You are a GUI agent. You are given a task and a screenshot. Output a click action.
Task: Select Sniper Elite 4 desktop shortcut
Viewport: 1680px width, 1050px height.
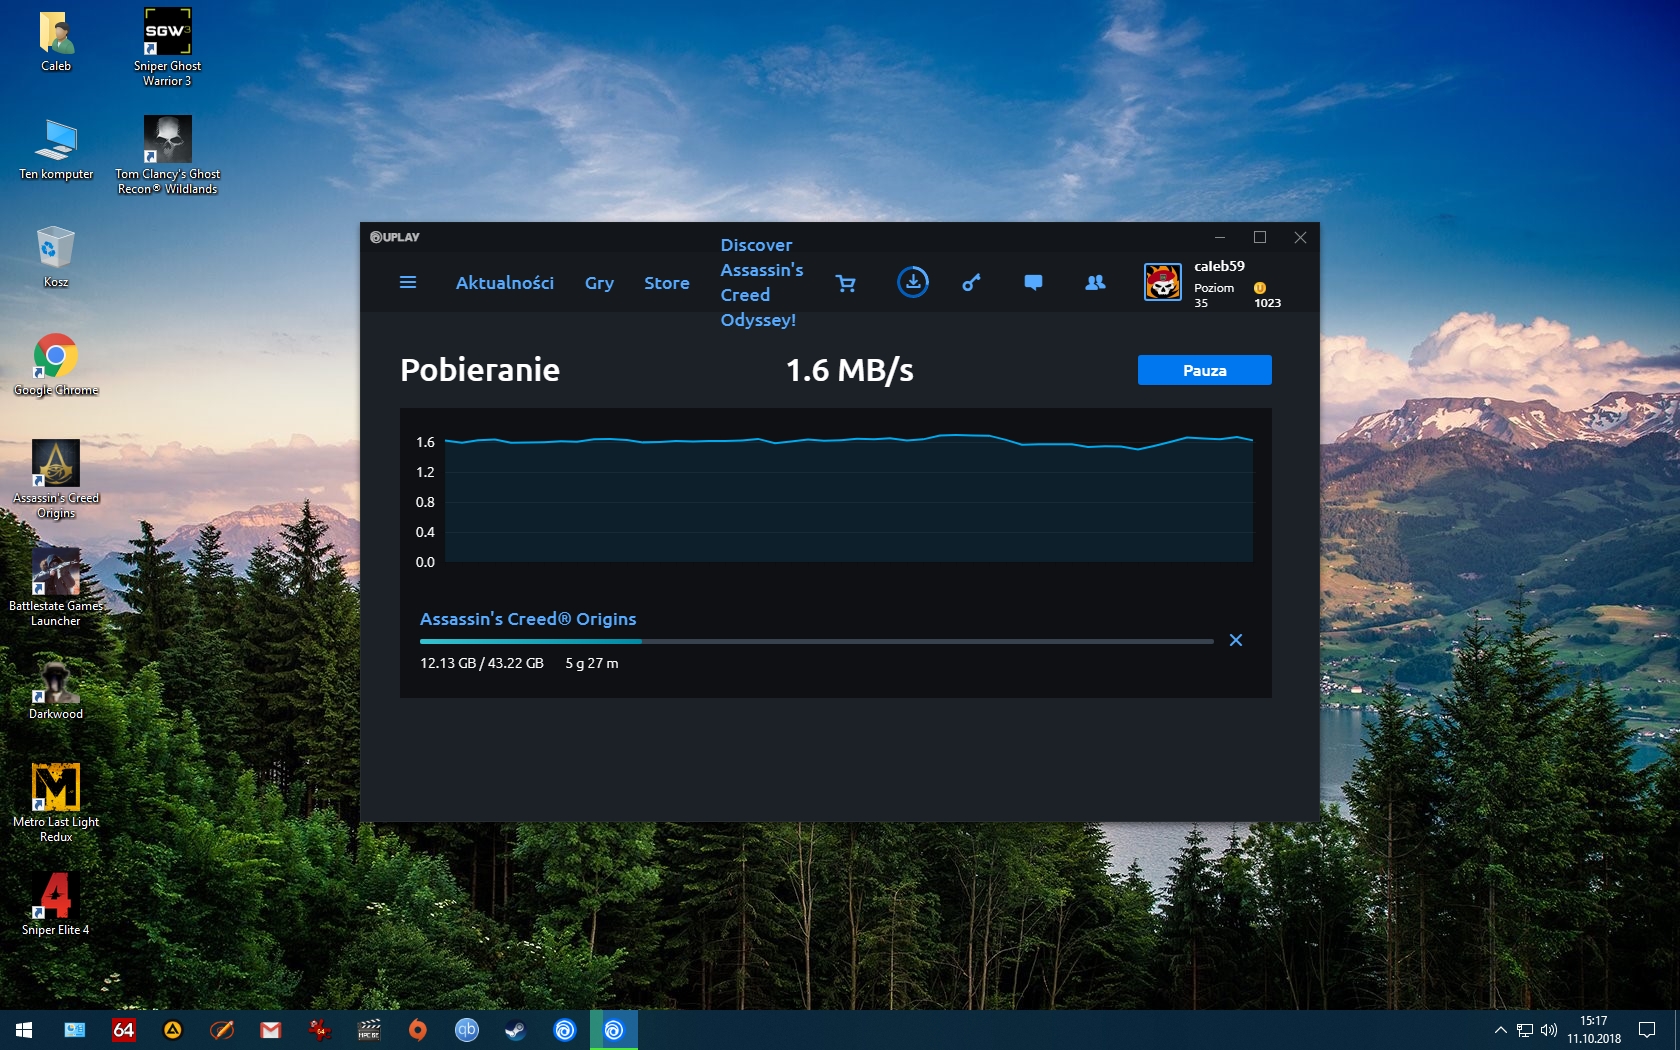pos(56,905)
